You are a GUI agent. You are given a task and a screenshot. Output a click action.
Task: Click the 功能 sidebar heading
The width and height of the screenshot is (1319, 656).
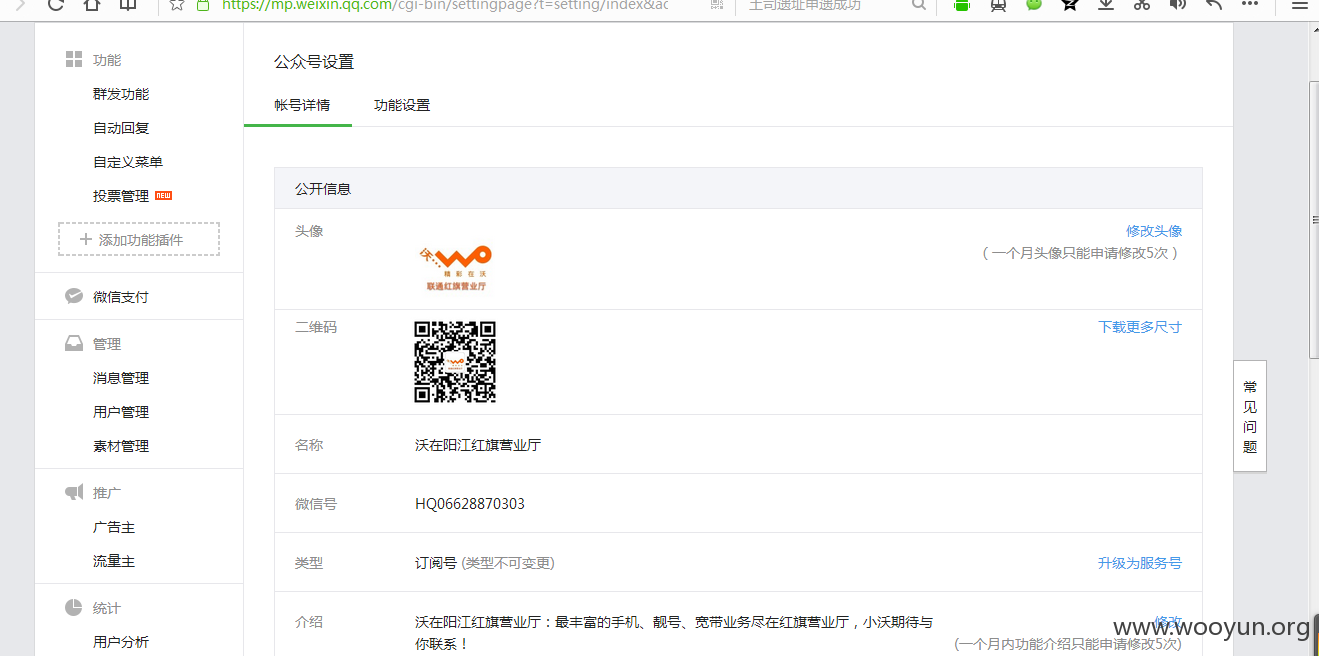tap(107, 61)
